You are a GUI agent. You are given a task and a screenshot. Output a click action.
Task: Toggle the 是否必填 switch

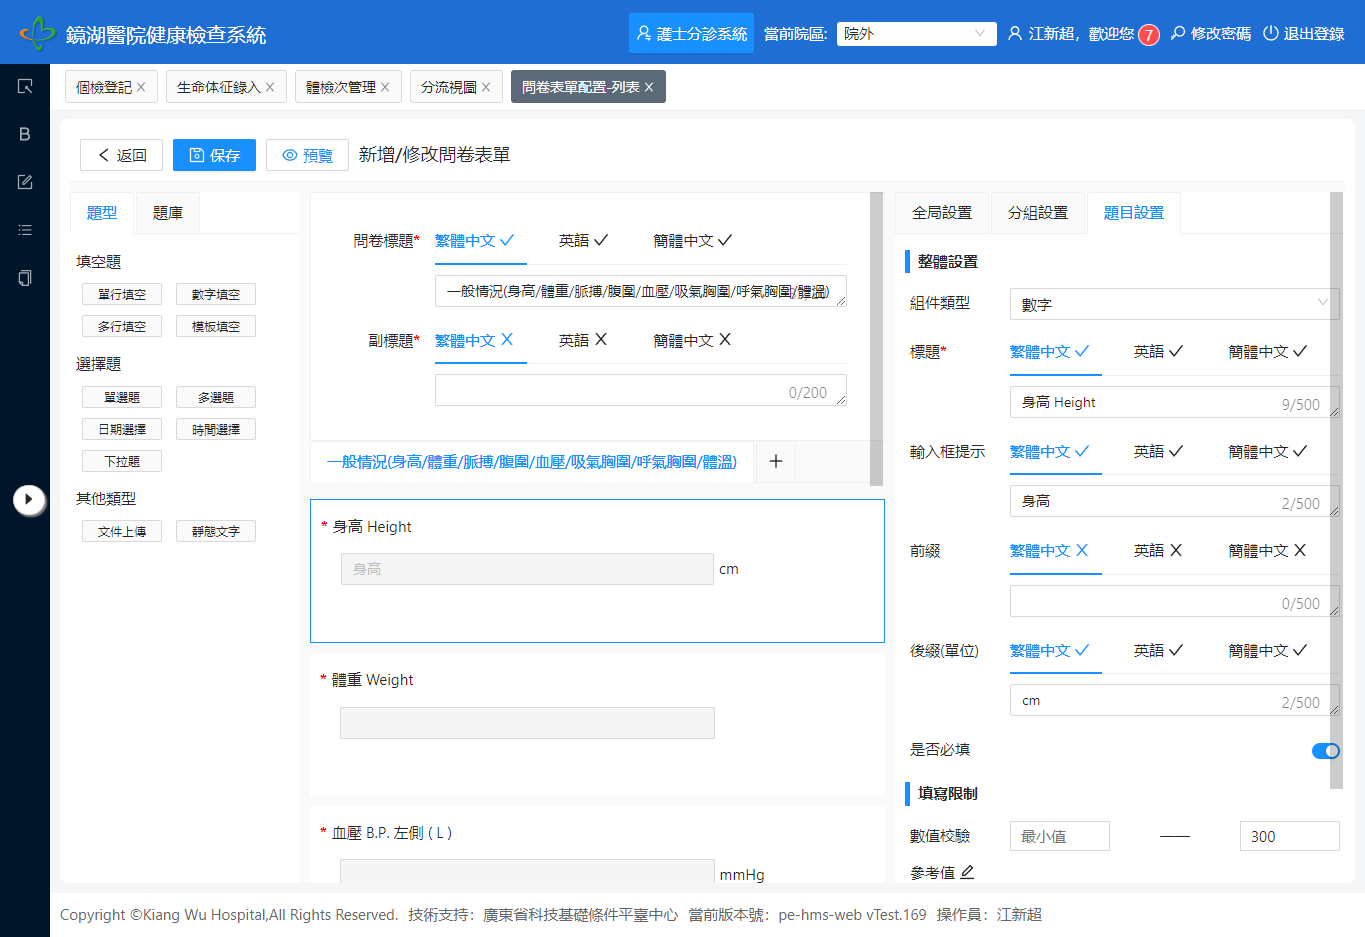tap(1326, 751)
